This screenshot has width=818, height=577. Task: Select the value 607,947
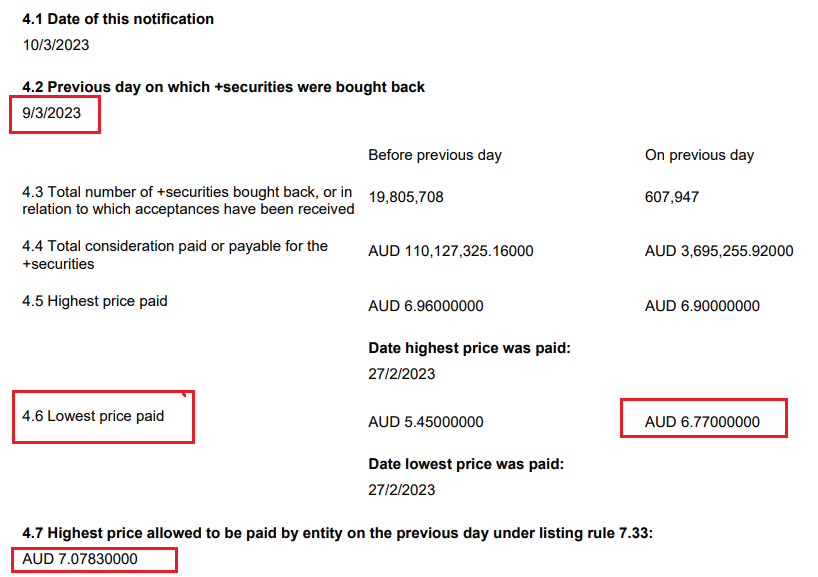(671, 197)
